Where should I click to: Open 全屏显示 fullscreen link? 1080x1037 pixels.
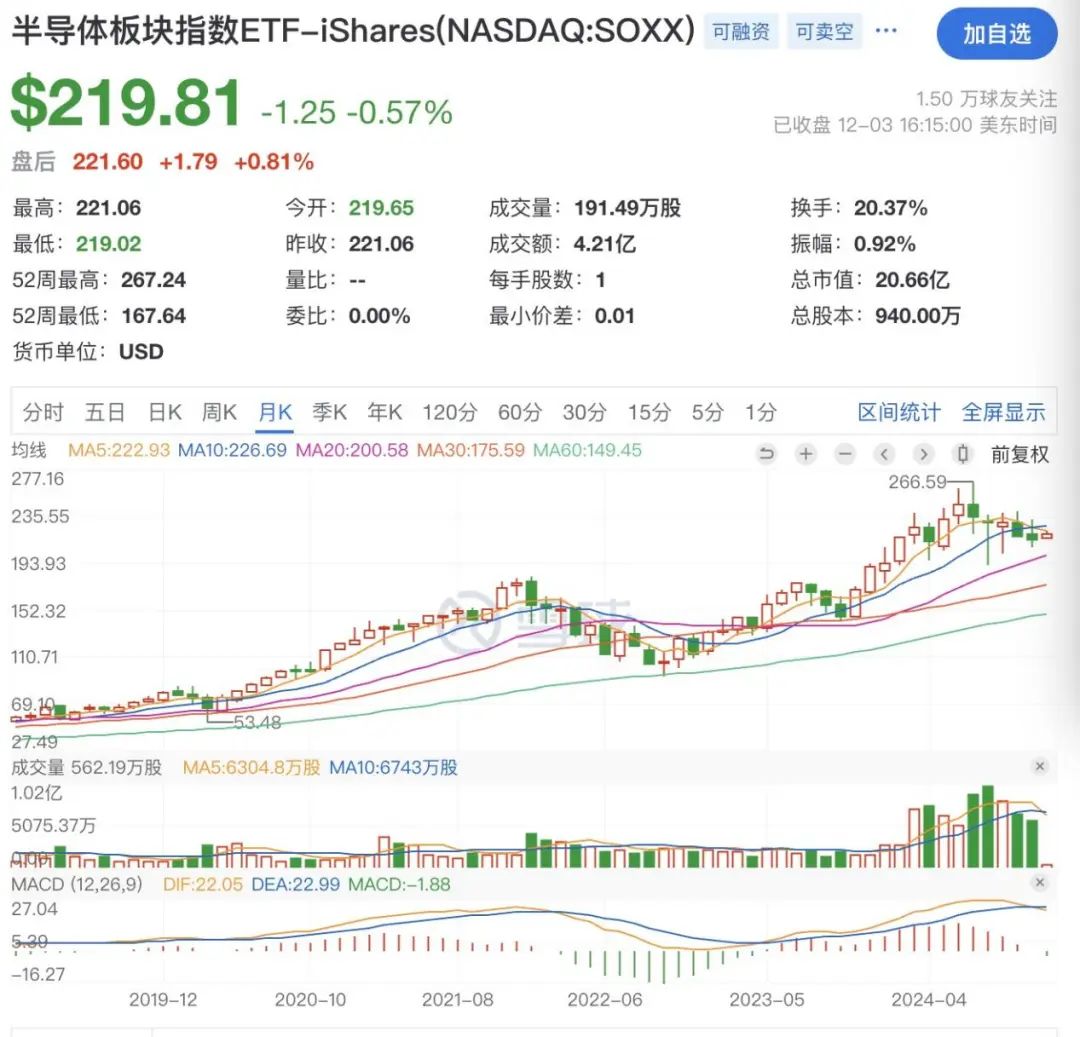1004,412
